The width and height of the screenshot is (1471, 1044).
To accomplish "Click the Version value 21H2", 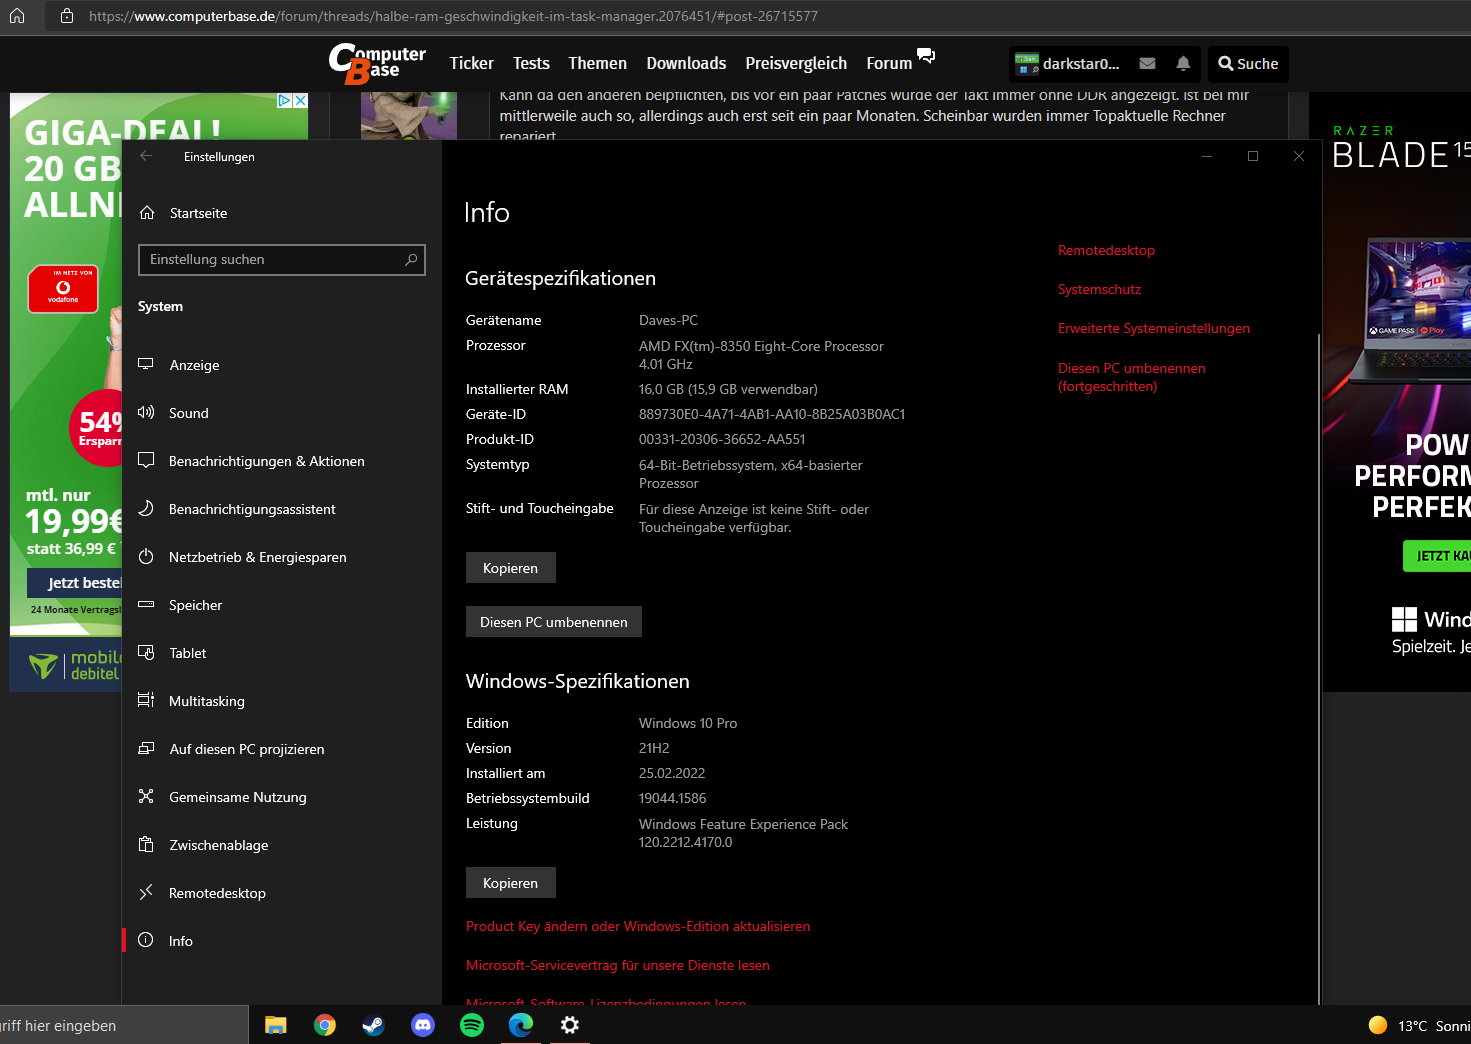I will pyautogui.click(x=654, y=748).
